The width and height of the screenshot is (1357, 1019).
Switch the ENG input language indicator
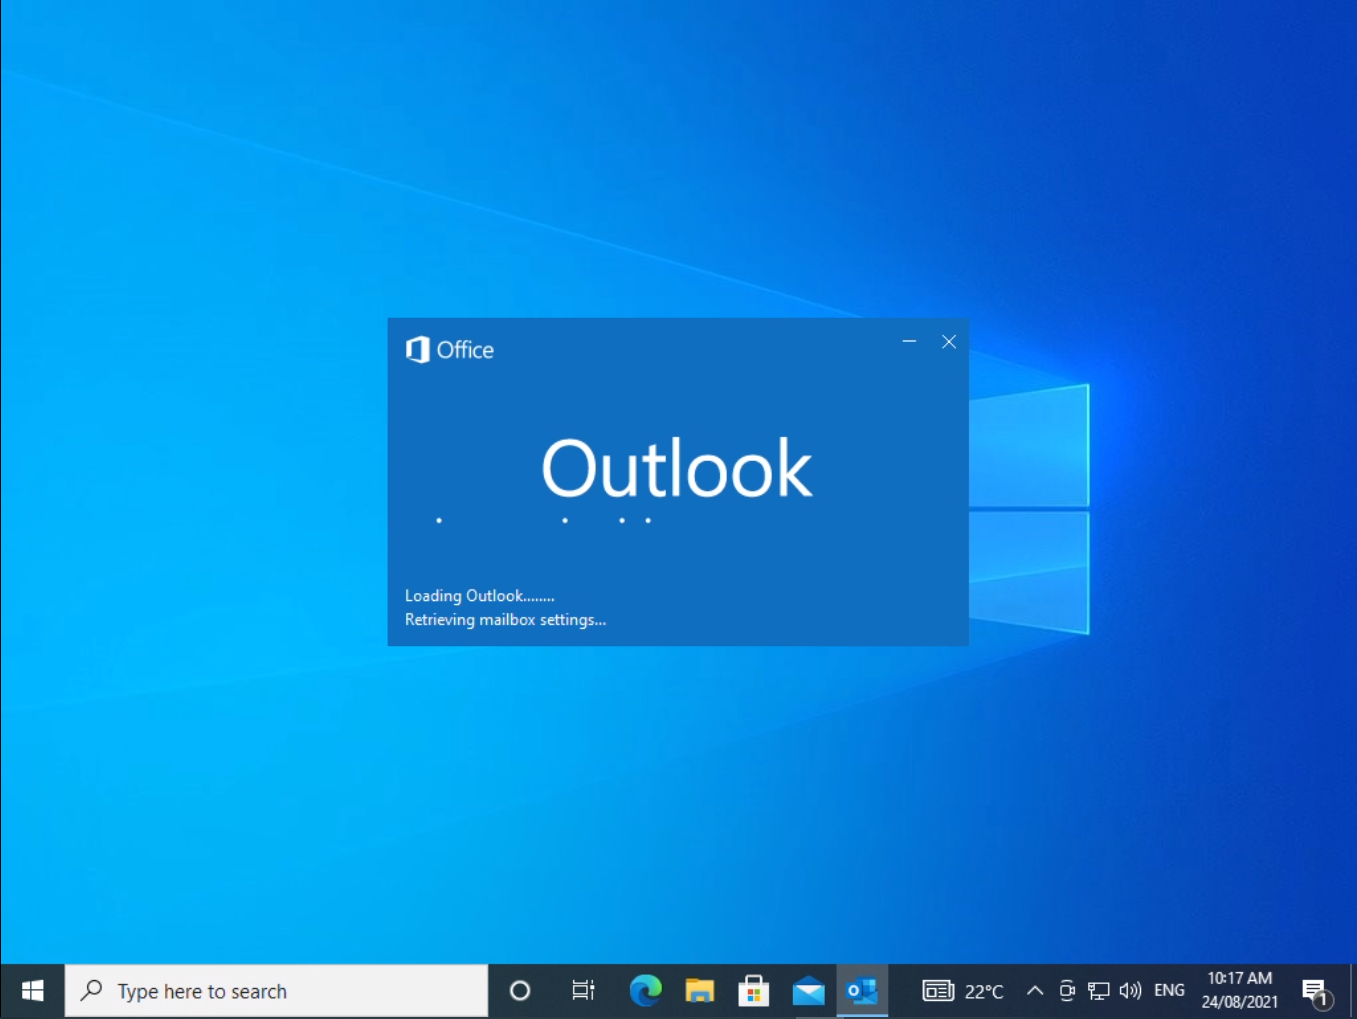pyautogui.click(x=1169, y=991)
